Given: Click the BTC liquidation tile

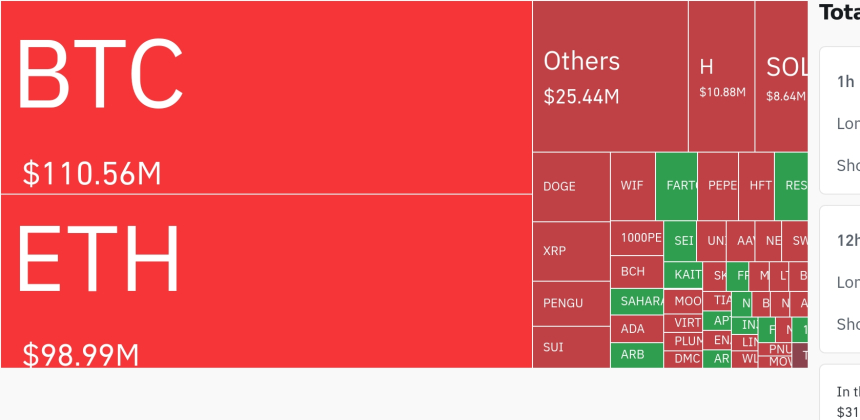Looking at the screenshot, I should 266,97.
